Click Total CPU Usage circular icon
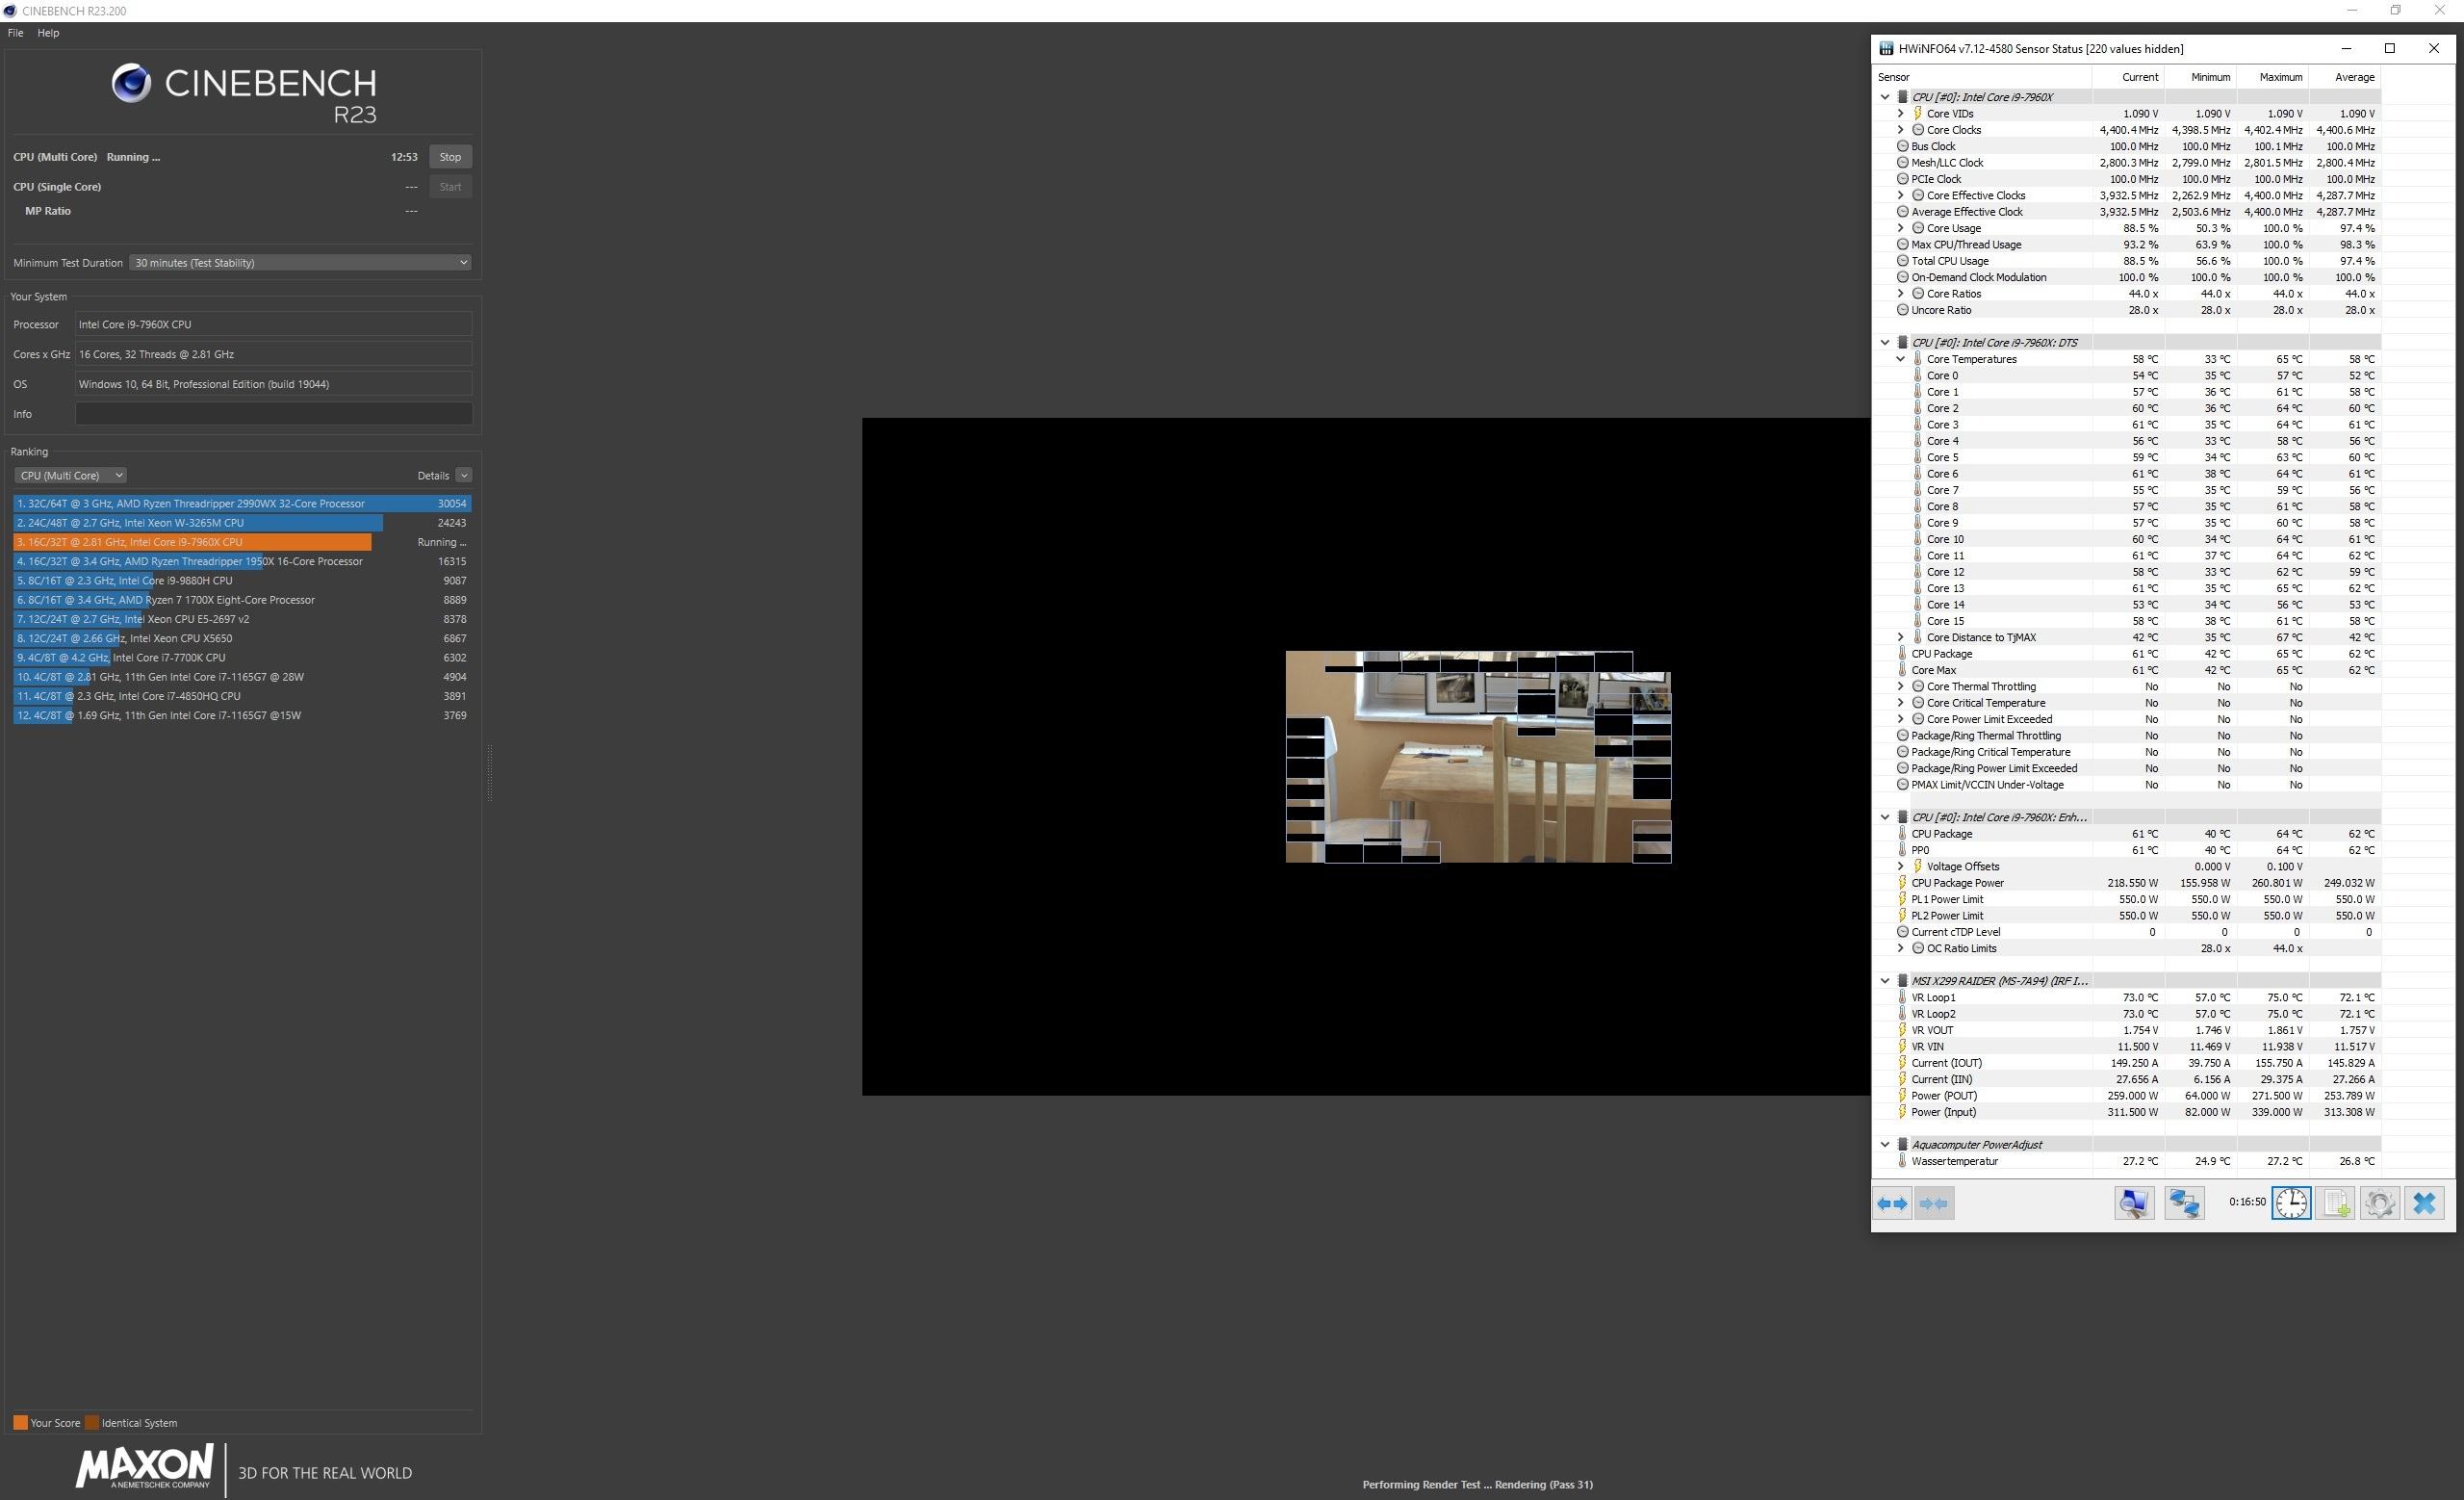Viewport: 2464px width, 1500px height. click(1902, 261)
